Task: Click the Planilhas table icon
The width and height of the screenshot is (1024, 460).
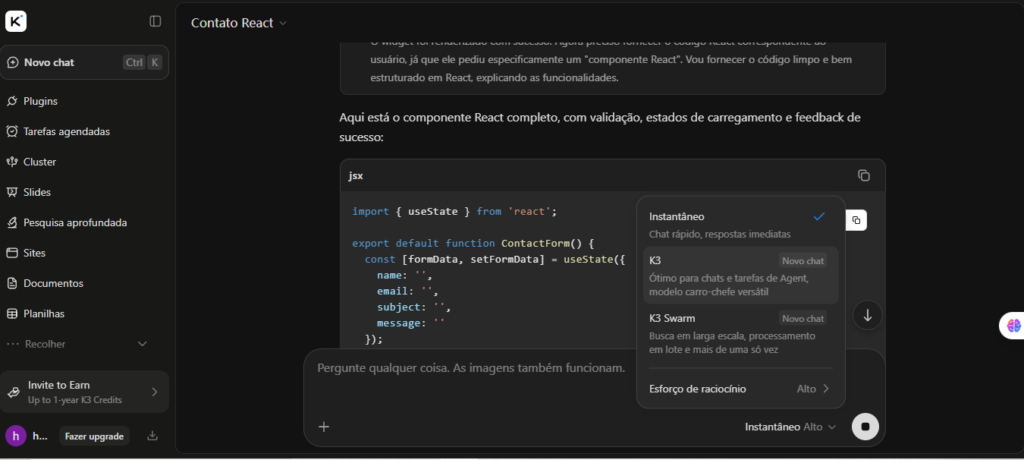Action: (x=12, y=314)
